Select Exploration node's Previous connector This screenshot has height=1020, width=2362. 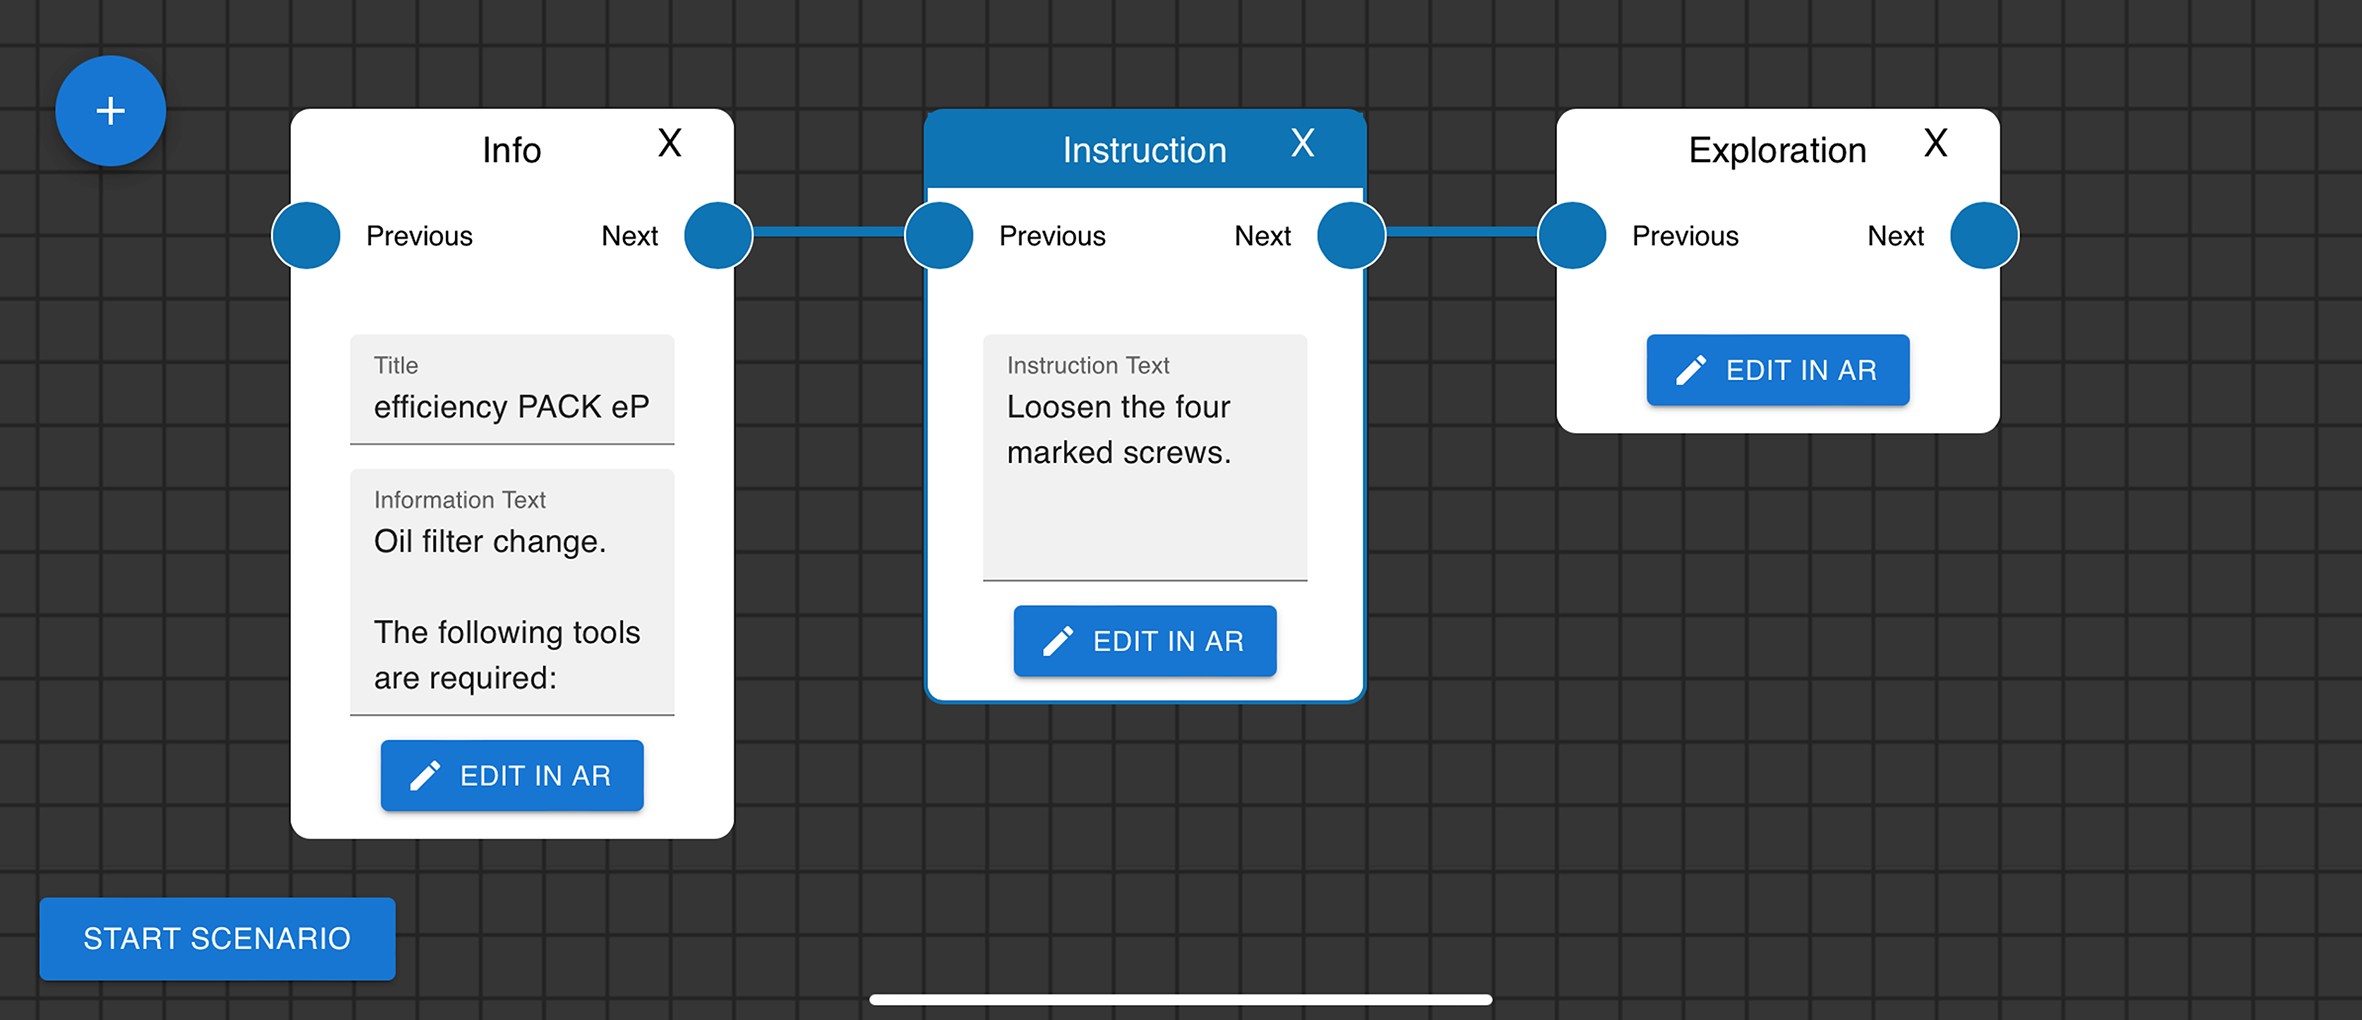(x=1572, y=236)
